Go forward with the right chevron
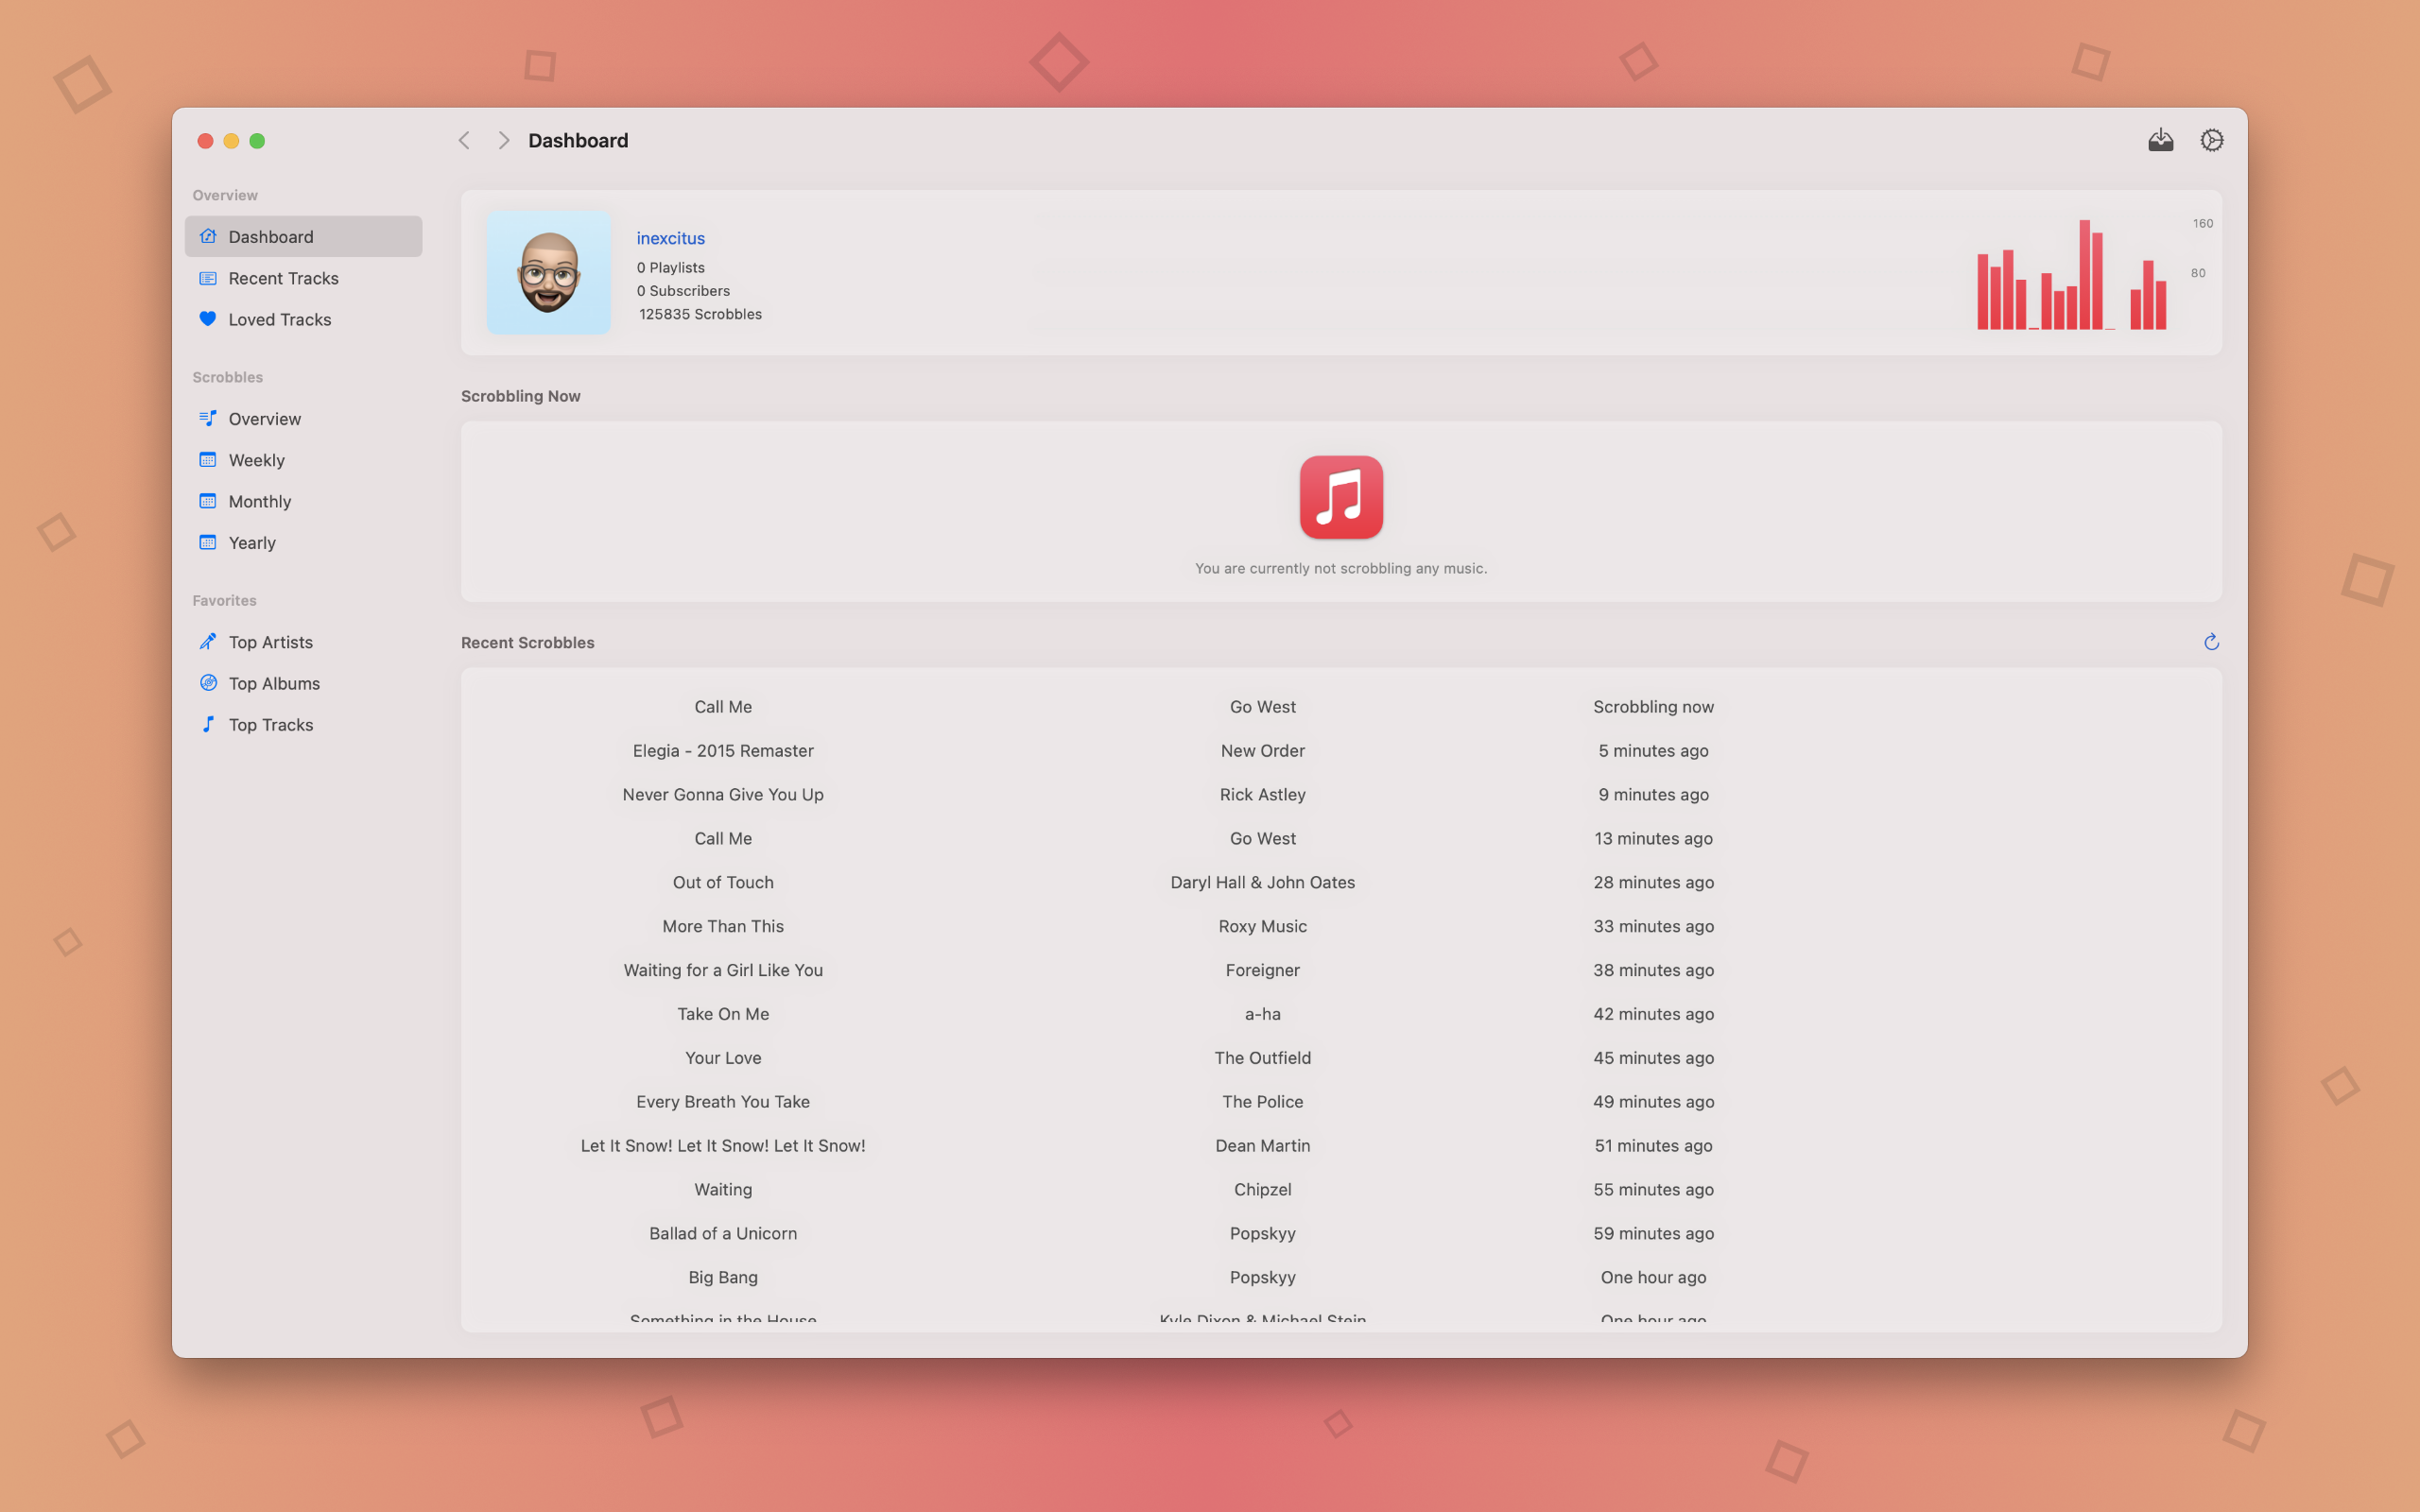 [504, 140]
